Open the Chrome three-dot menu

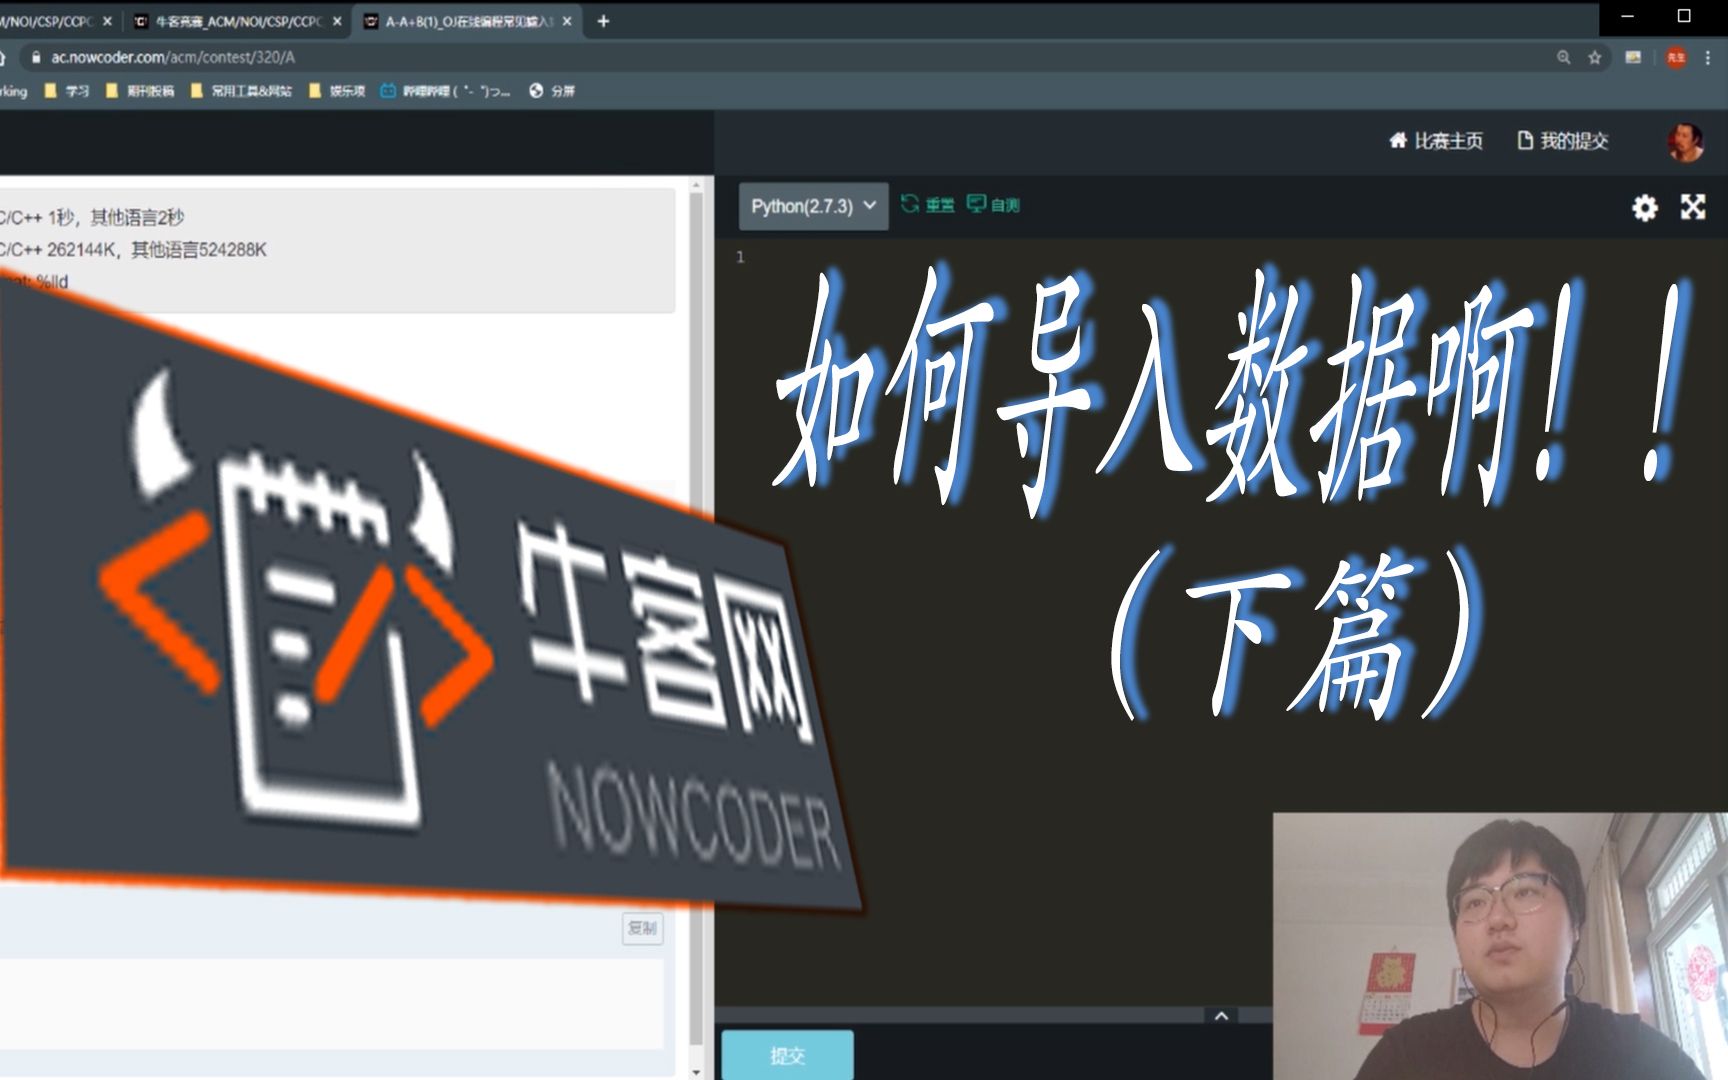point(1708,58)
